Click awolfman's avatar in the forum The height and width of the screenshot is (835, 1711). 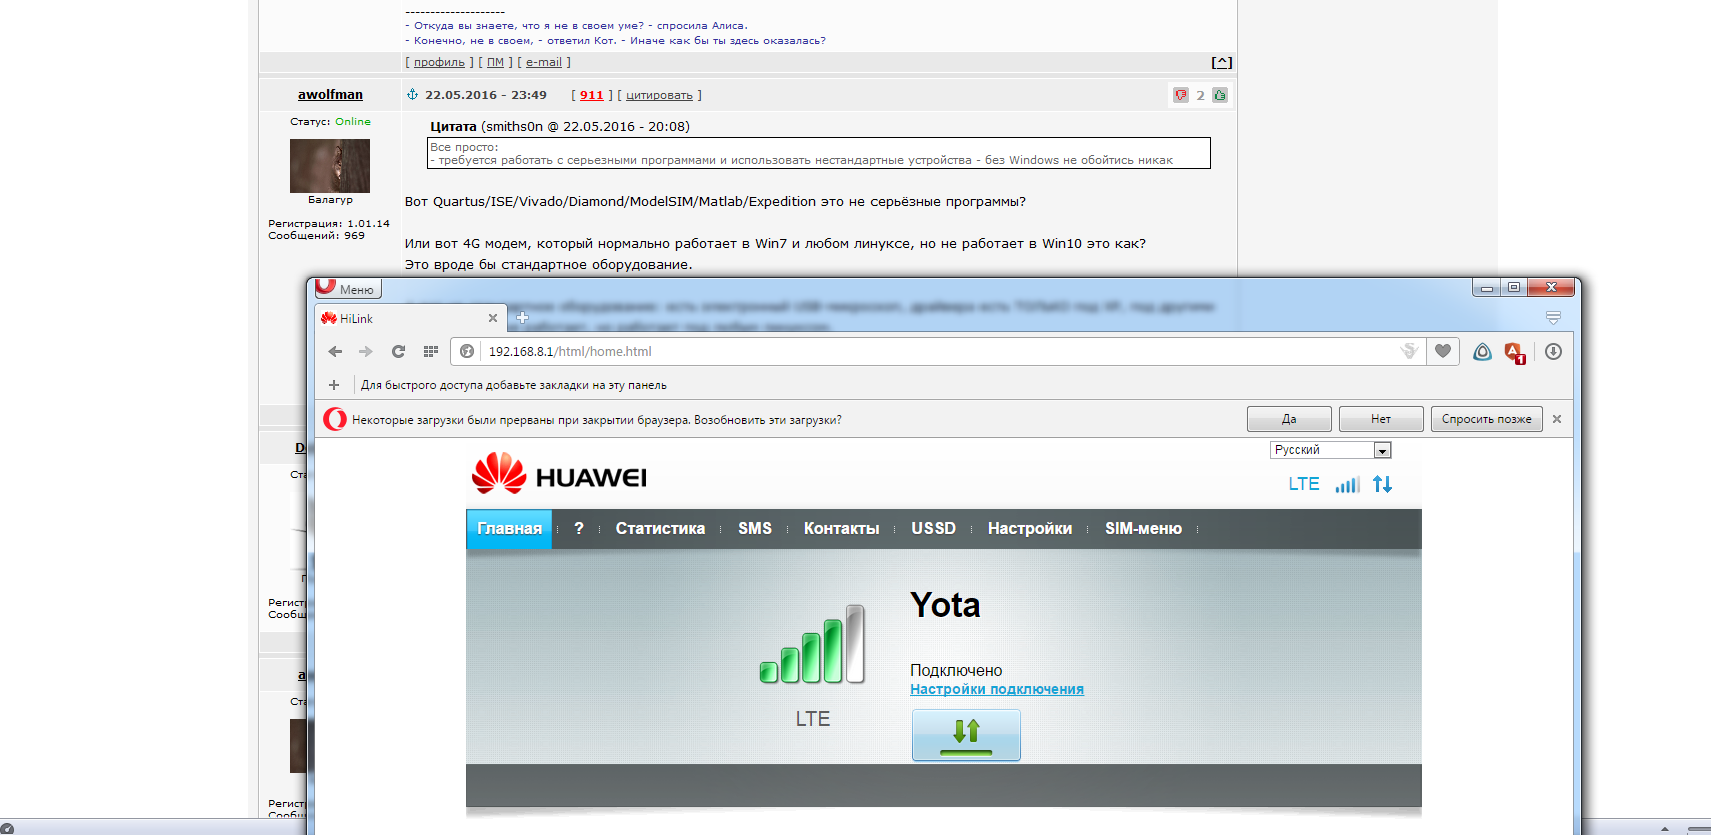point(330,165)
